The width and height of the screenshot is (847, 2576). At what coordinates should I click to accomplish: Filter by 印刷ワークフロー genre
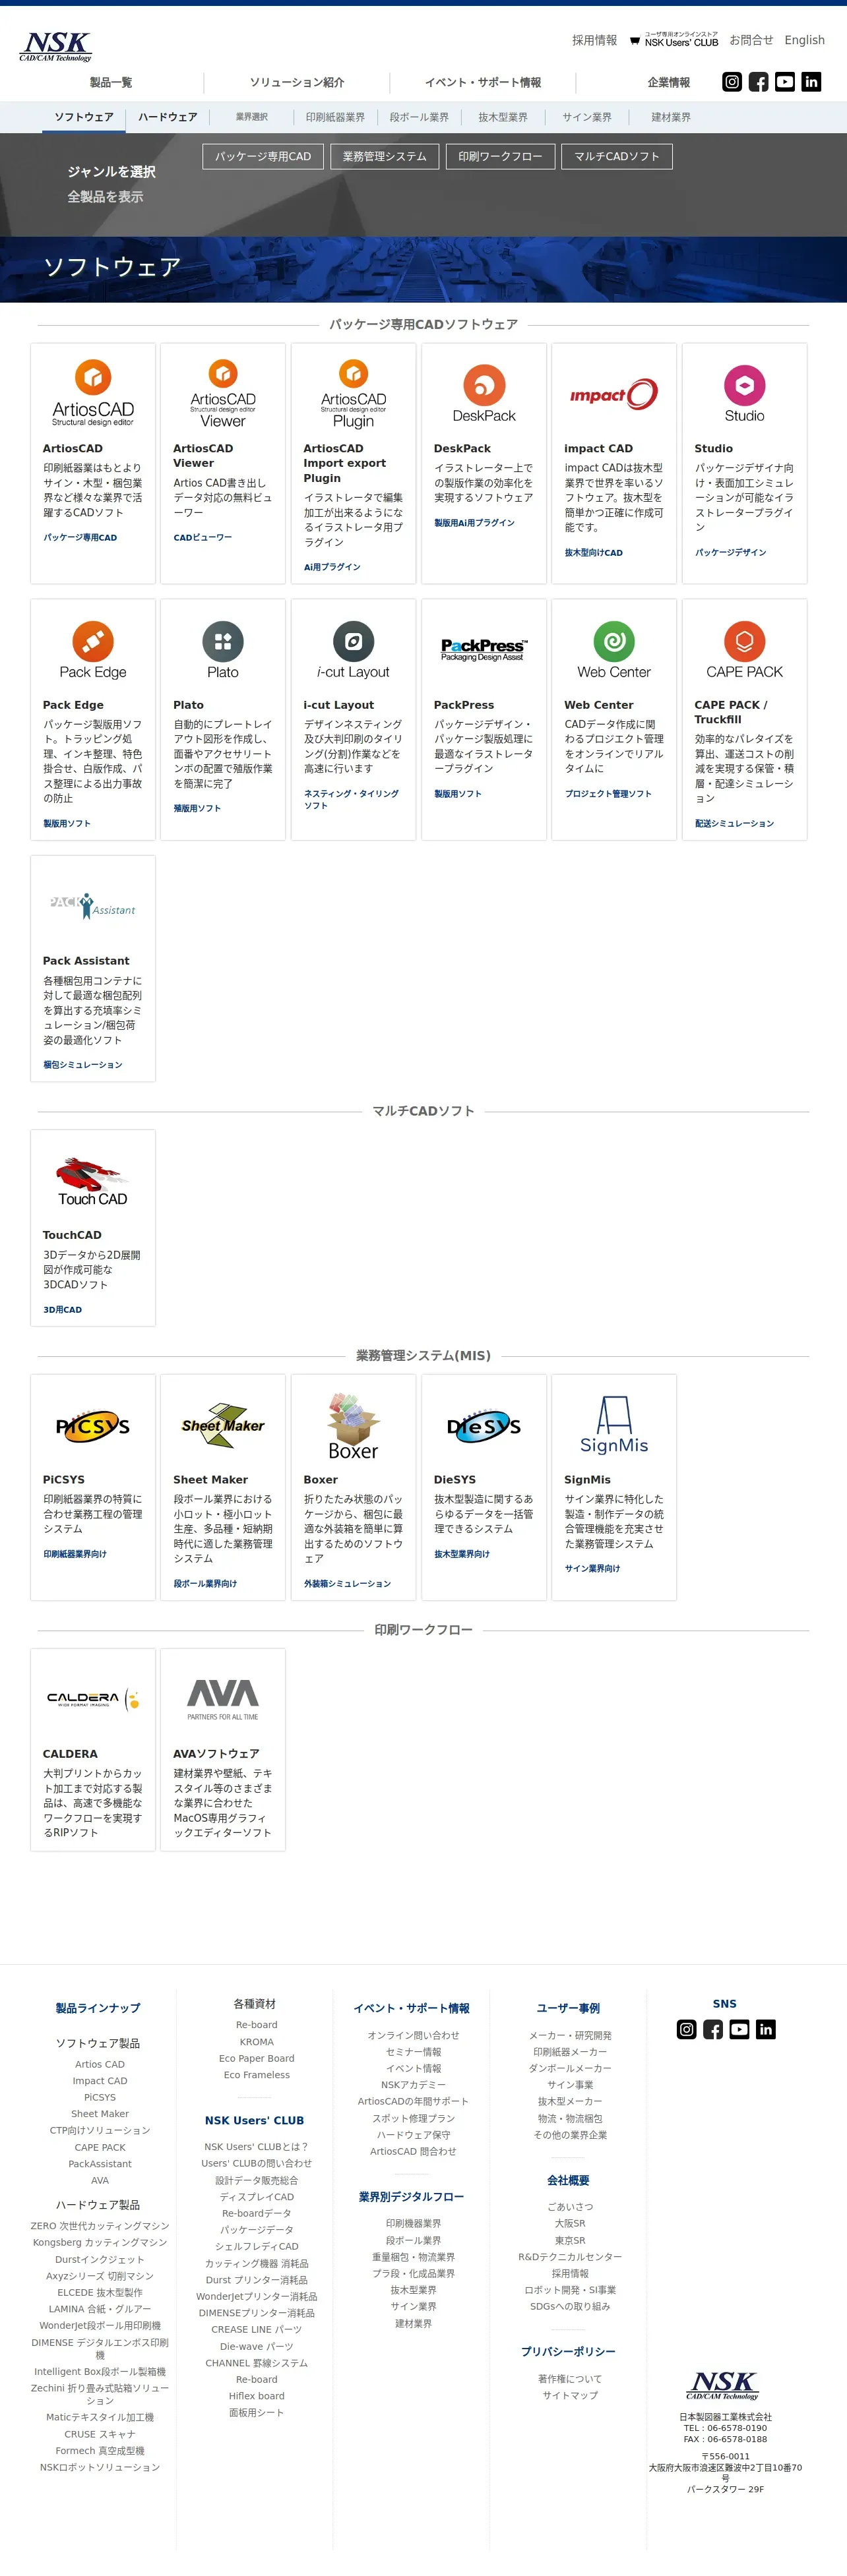tap(500, 157)
